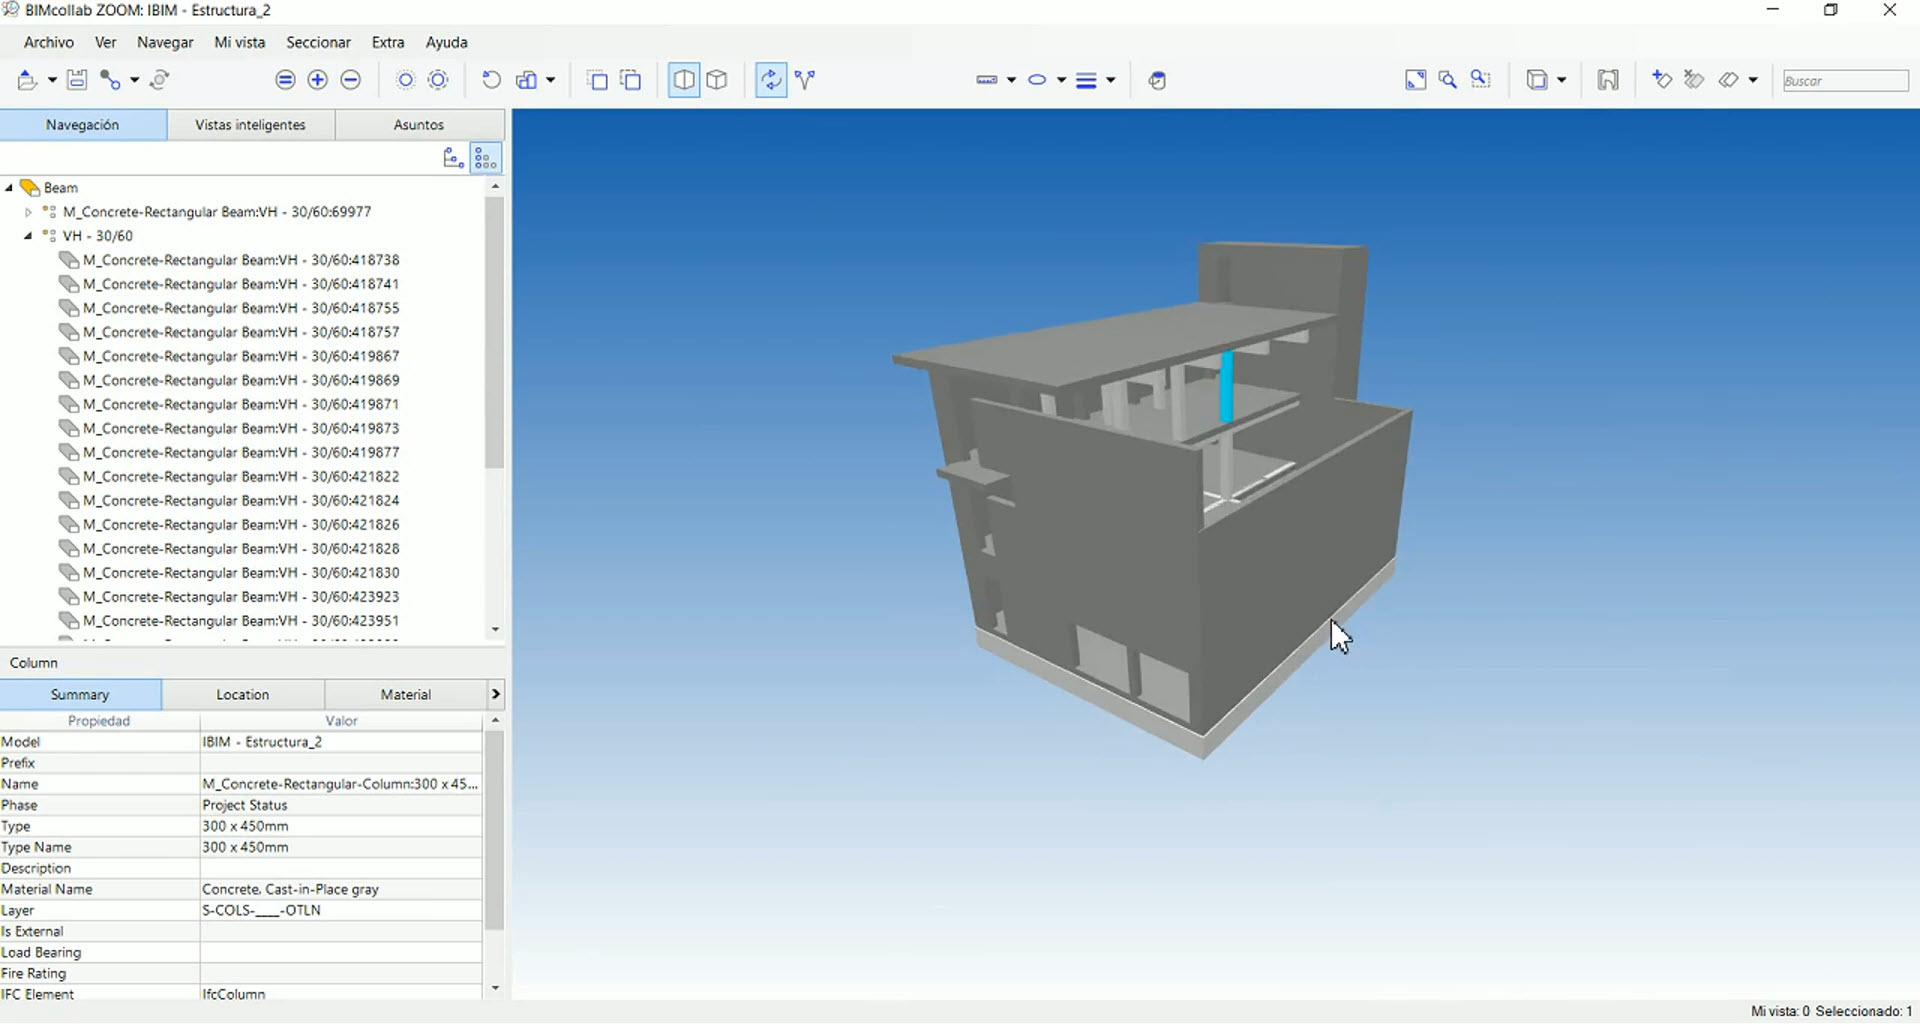This screenshot has height=1024, width=1920.
Task: Click the save (floppy disk) icon
Action: tap(77, 80)
